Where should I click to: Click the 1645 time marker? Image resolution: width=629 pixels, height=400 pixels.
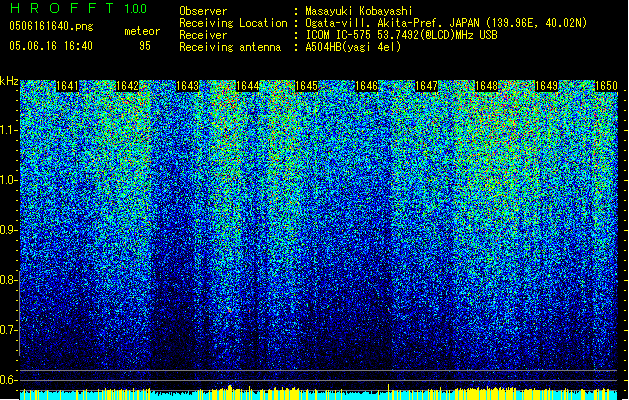coord(306,86)
